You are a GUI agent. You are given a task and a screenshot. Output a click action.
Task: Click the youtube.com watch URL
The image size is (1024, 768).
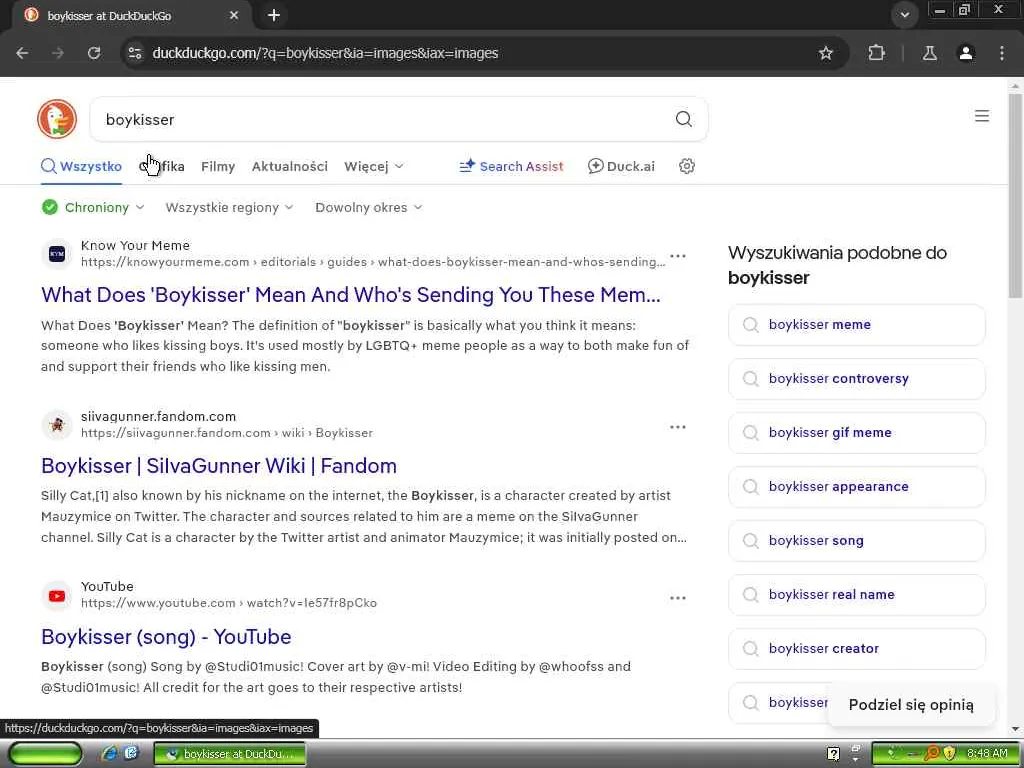point(229,603)
